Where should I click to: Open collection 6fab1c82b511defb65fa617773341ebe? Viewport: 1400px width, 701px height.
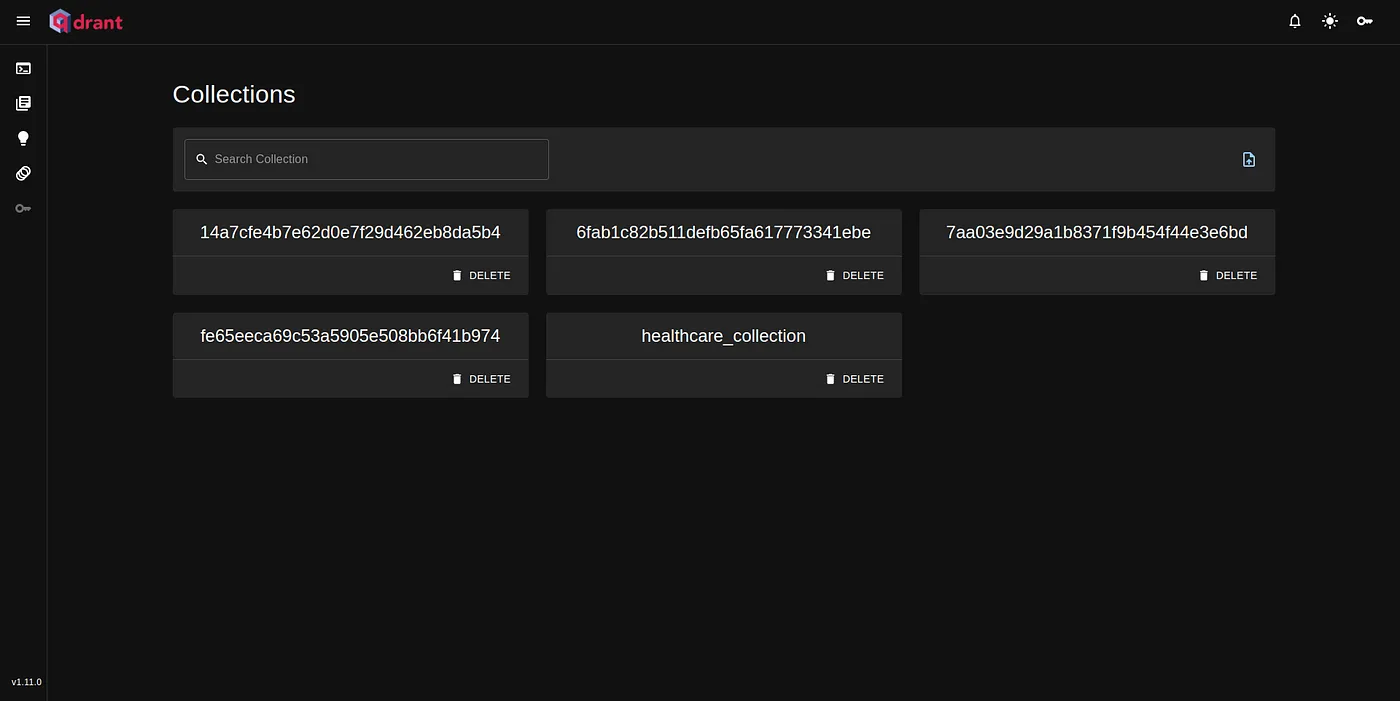723,233
